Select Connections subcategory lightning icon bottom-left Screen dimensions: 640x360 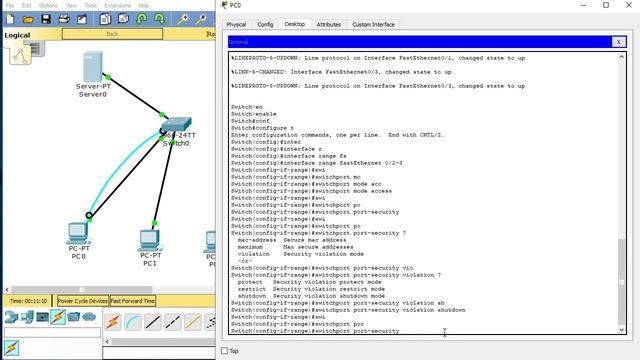coord(11,348)
